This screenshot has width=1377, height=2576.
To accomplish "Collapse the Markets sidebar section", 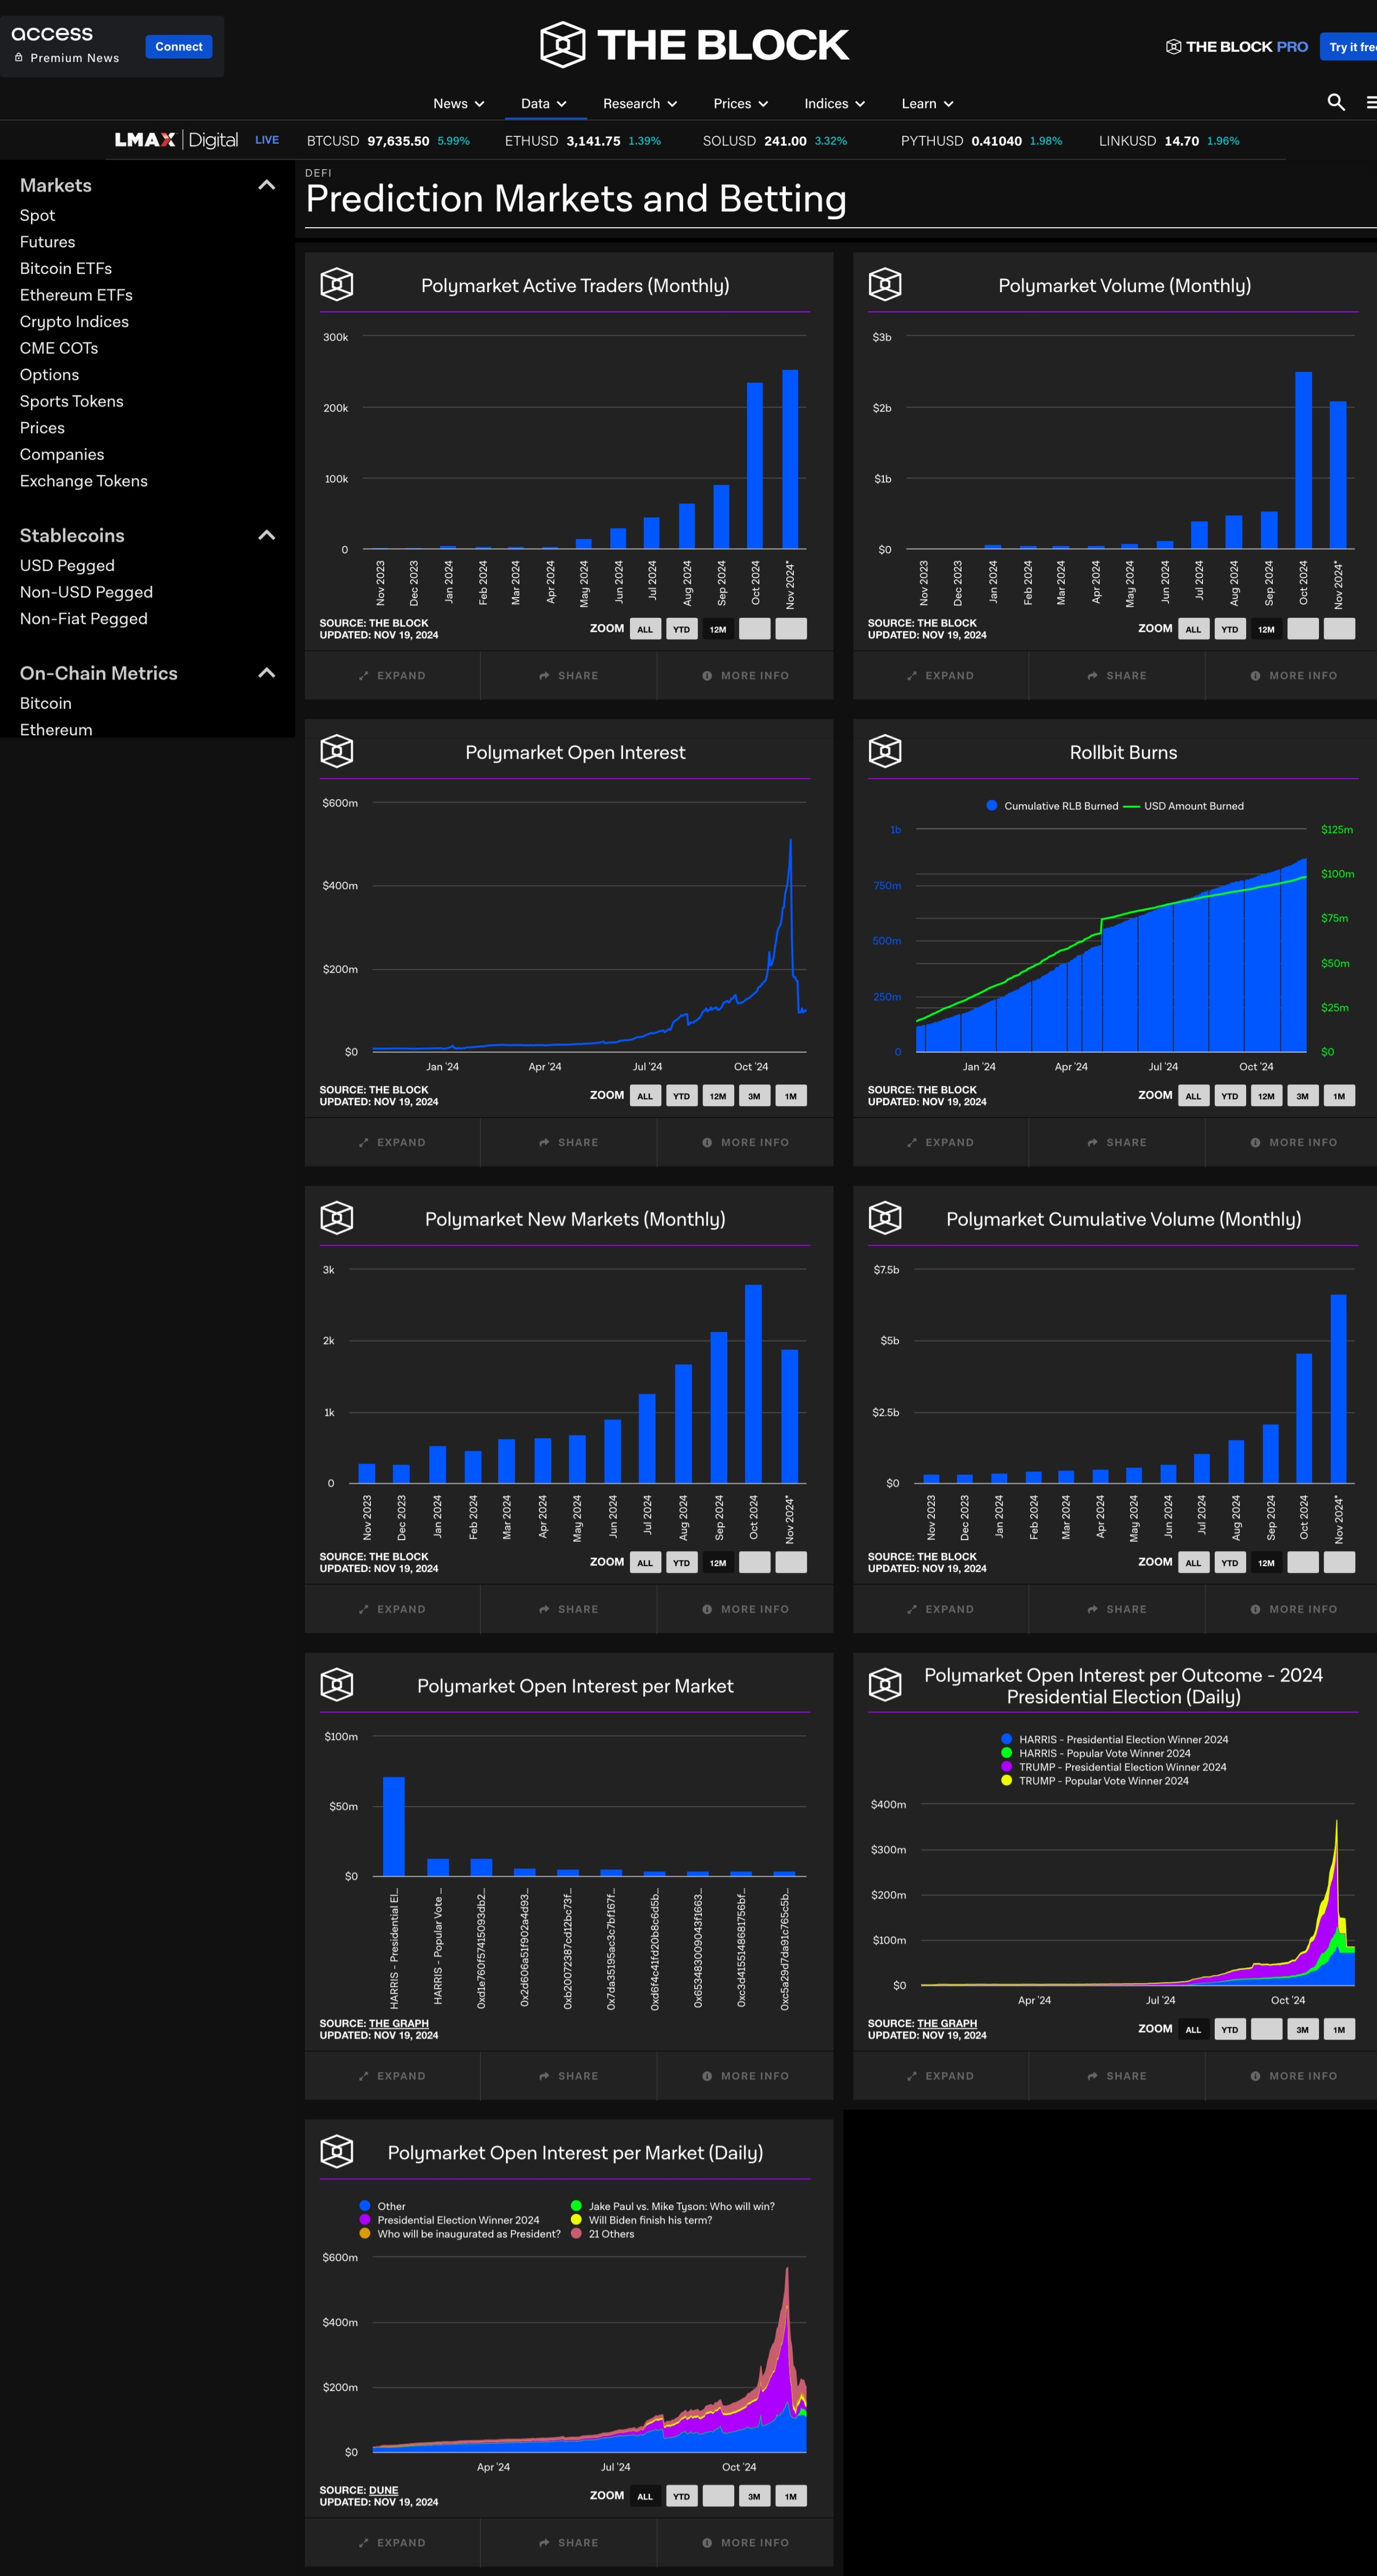I will [267, 185].
